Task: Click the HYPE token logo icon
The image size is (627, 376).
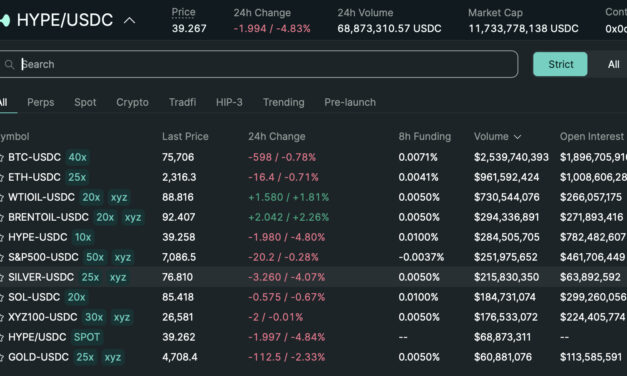Action: [5, 20]
